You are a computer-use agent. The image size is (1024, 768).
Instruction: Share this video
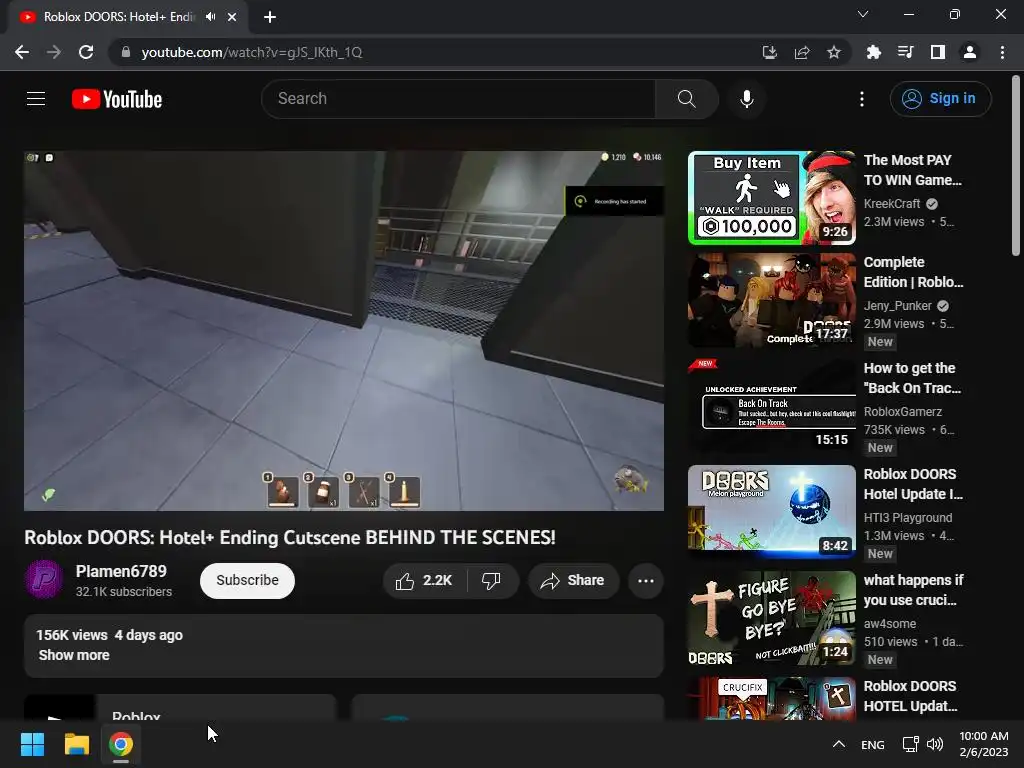point(573,581)
